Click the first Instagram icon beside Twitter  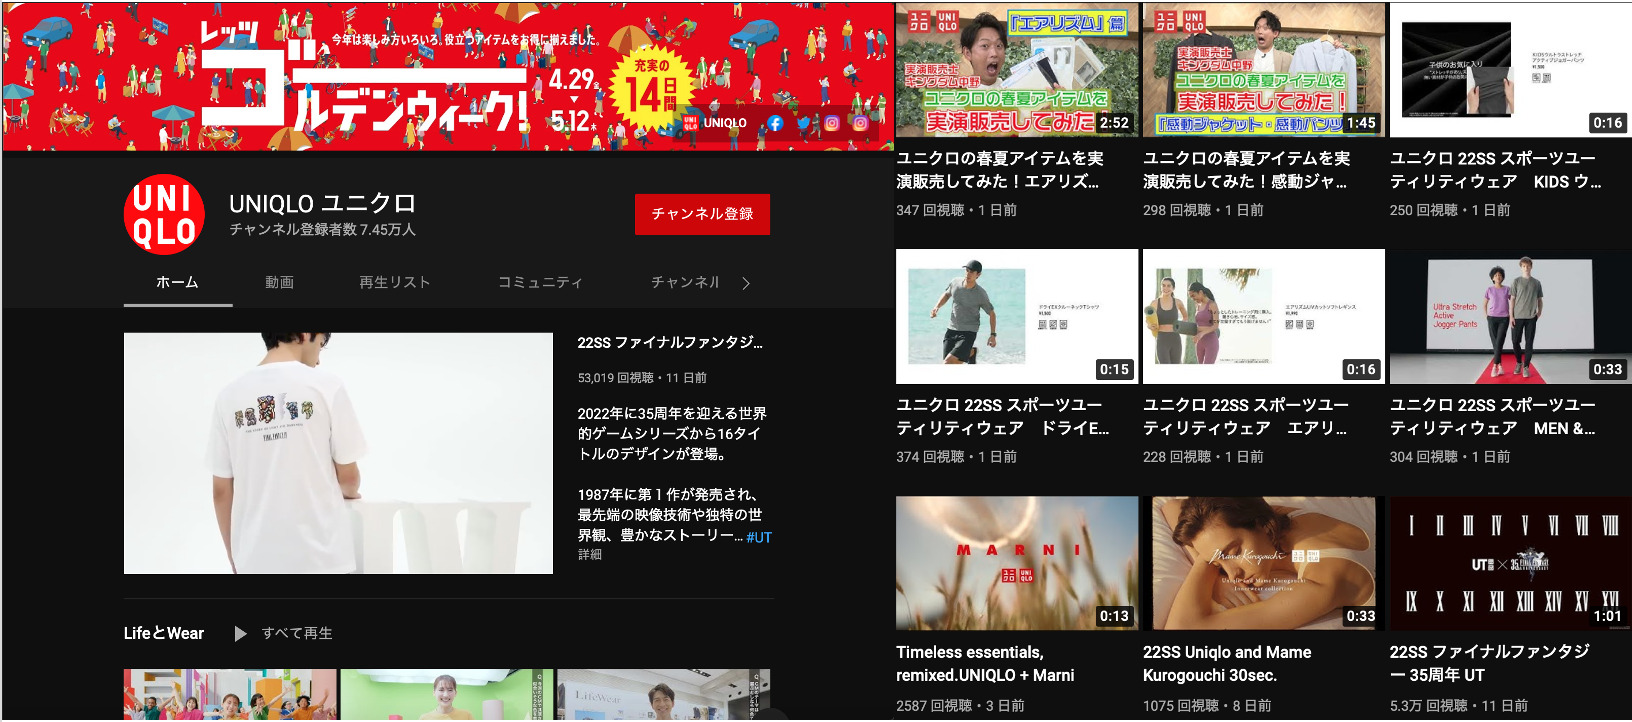831,123
